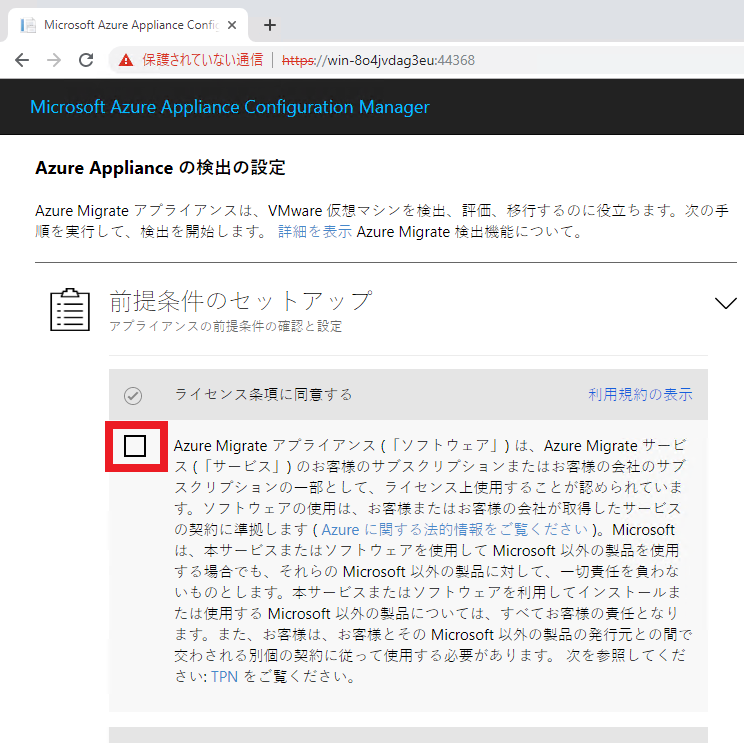The width and height of the screenshot is (744, 743).
Task: Go back using the browser back arrow
Action: point(22,60)
